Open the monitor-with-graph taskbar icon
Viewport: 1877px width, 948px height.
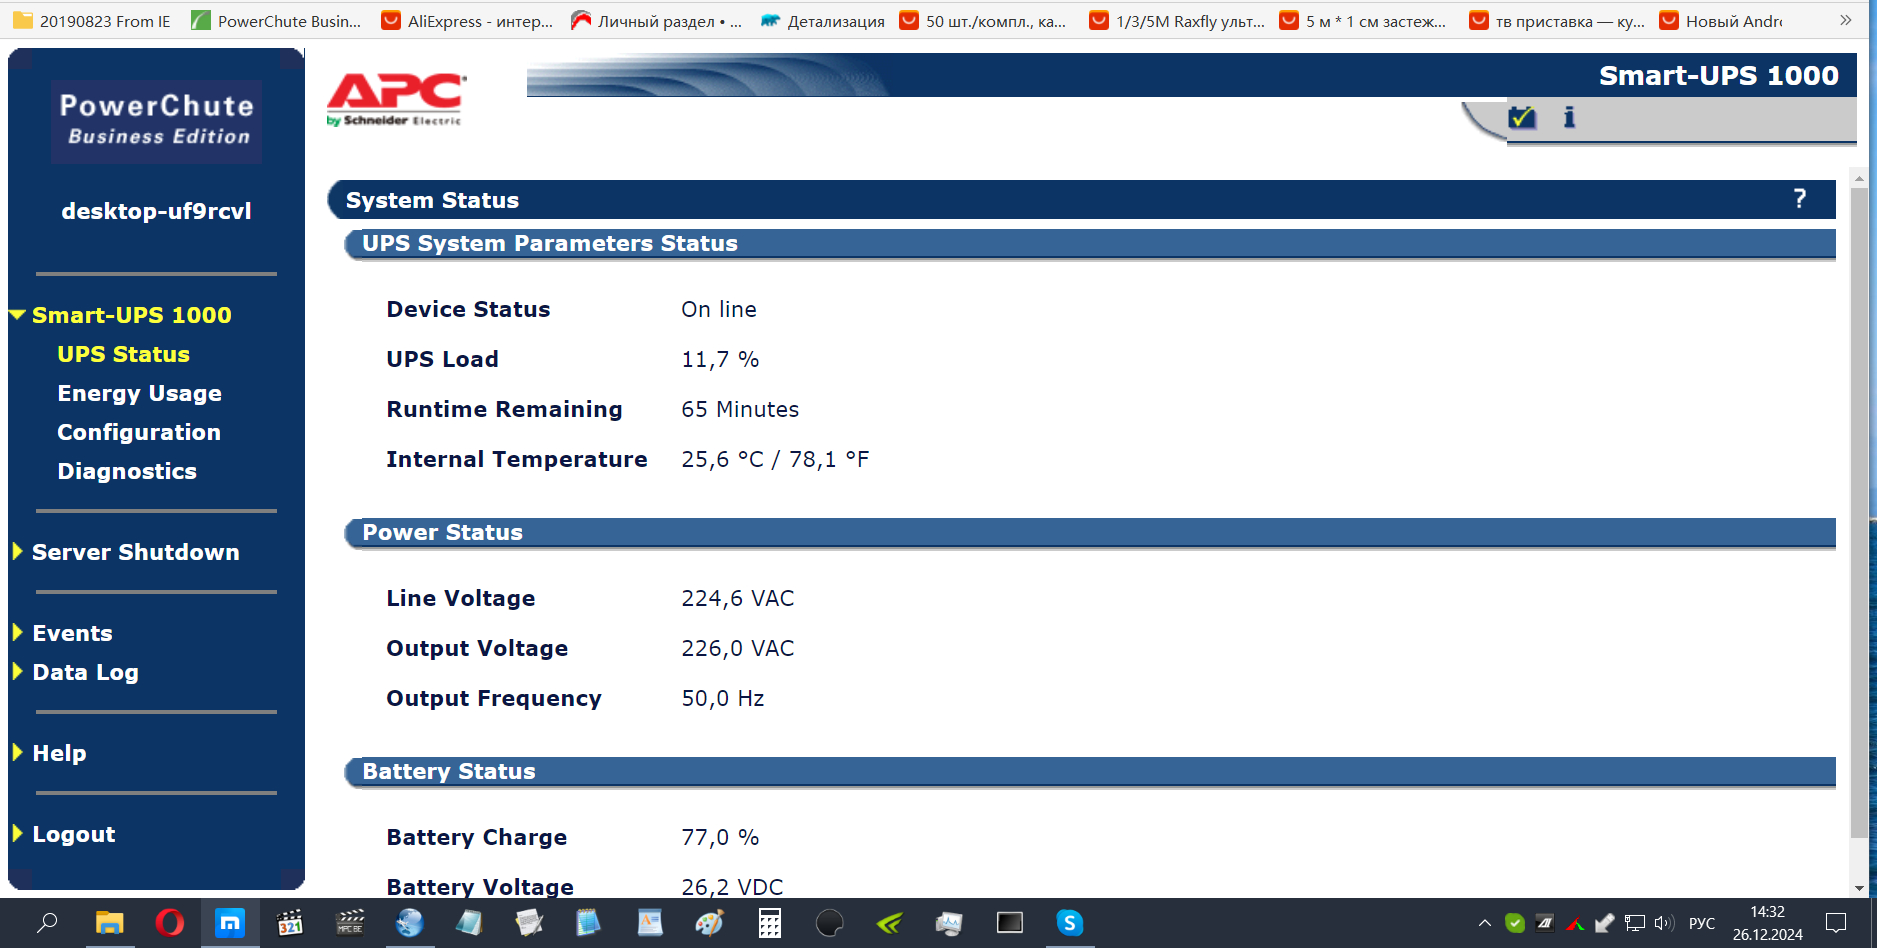pyautogui.click(x=949, y=923)
